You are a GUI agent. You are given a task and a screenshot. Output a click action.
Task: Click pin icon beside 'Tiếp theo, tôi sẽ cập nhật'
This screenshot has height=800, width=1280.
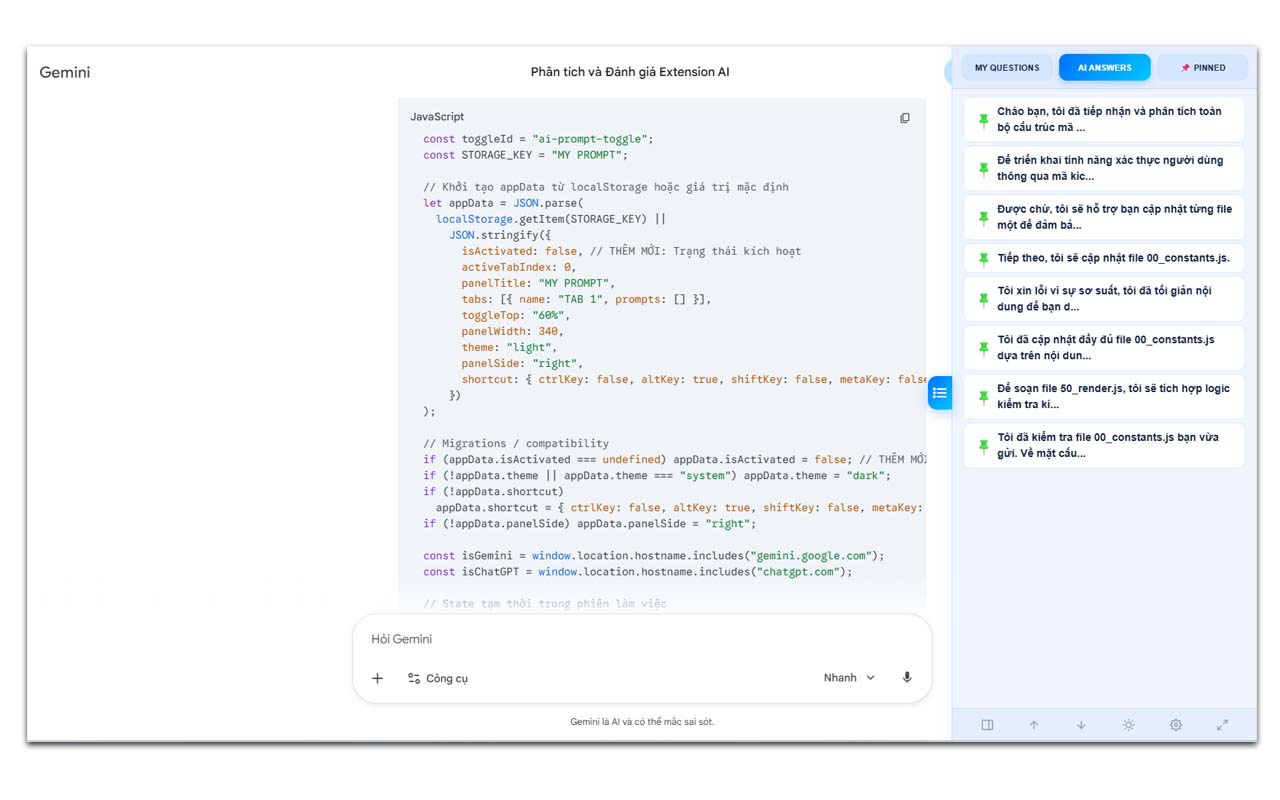pos(983,258)
